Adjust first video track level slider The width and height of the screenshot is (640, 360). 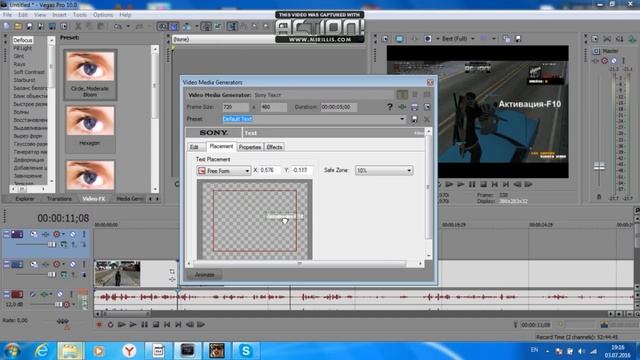point(51,244)
